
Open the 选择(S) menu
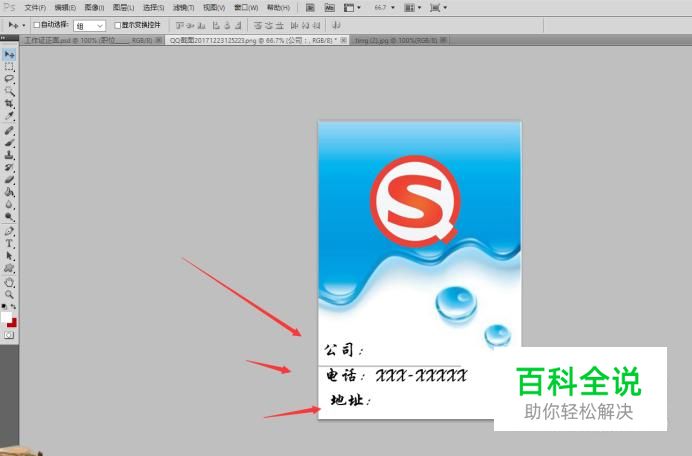point(153,8)
